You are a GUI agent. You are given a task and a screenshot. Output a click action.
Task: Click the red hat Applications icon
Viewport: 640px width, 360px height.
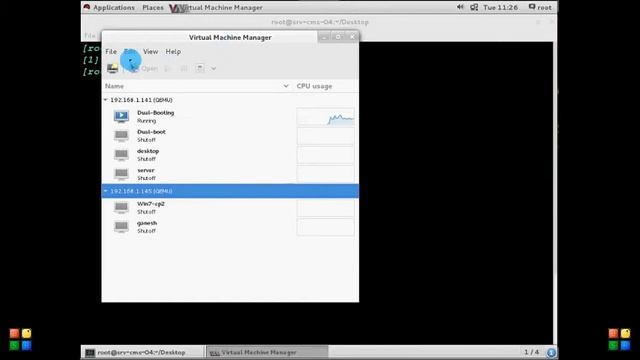point(87,7)
